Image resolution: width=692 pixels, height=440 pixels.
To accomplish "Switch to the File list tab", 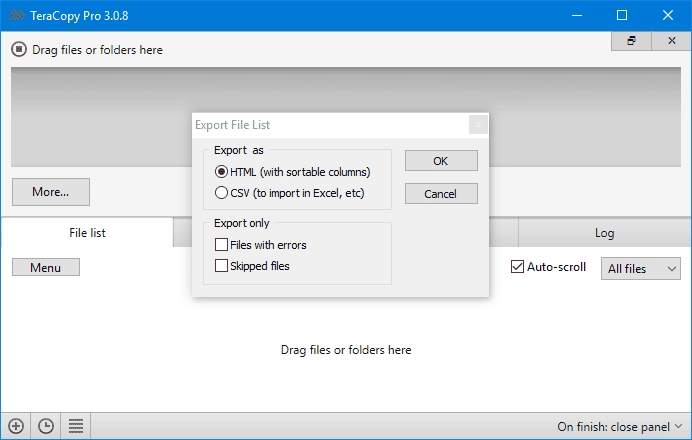I will 87,233.
